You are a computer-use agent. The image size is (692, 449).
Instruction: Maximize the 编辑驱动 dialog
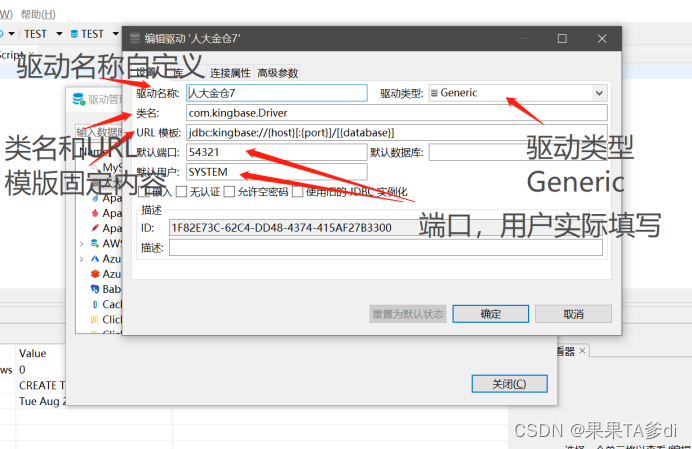(x=562, y=38)
